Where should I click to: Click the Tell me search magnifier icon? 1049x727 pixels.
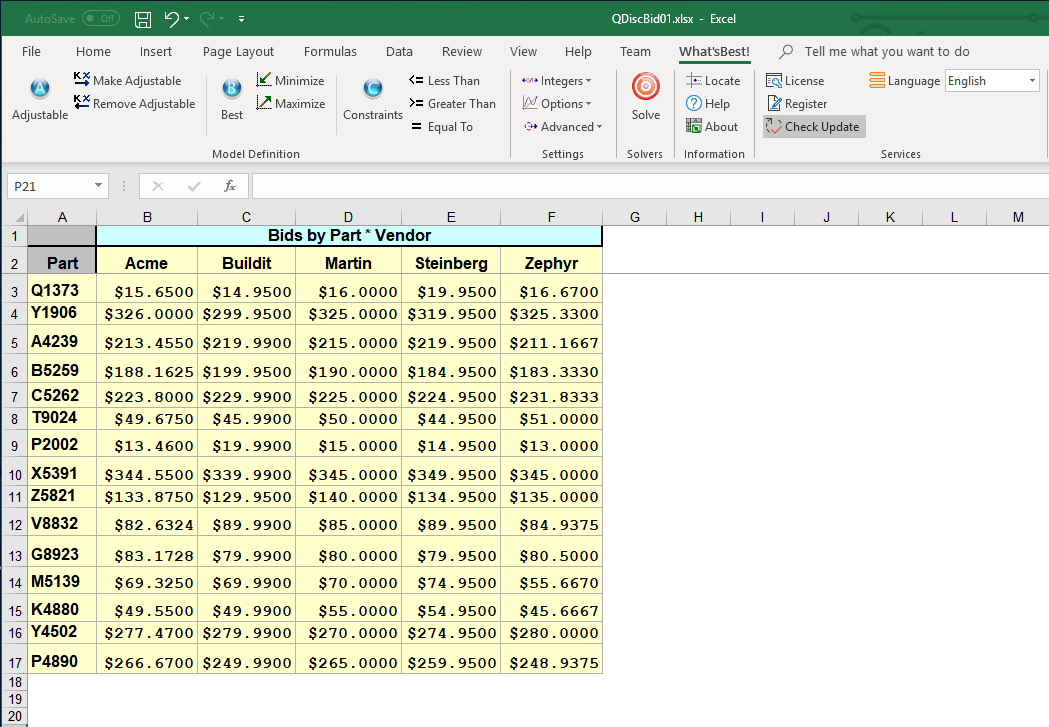pyautogui.click(x=787, y=51)
